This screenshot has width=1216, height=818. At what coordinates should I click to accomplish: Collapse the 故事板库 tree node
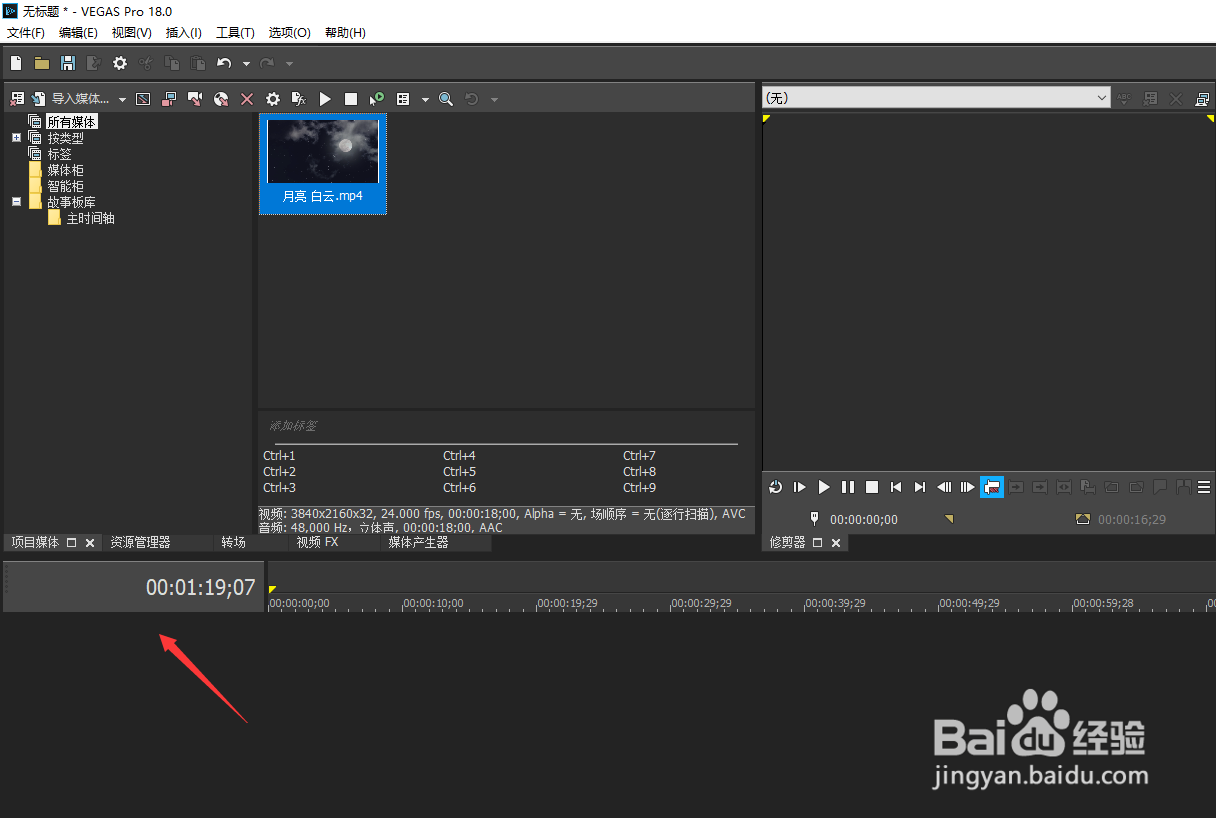coord(16,201)
